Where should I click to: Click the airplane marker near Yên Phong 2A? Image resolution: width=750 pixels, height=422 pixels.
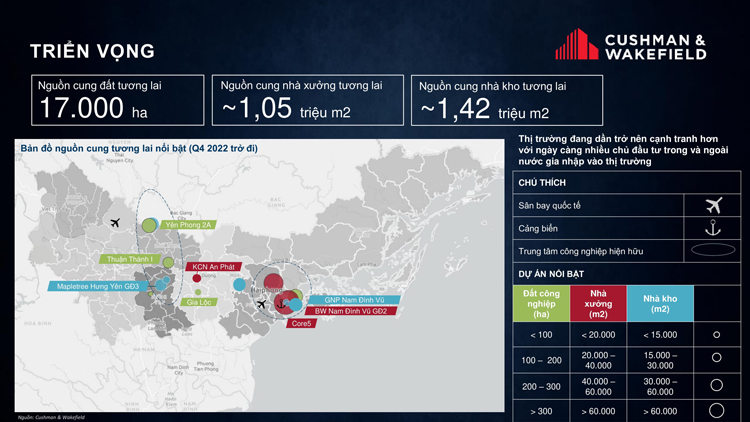tap(116, 222)
